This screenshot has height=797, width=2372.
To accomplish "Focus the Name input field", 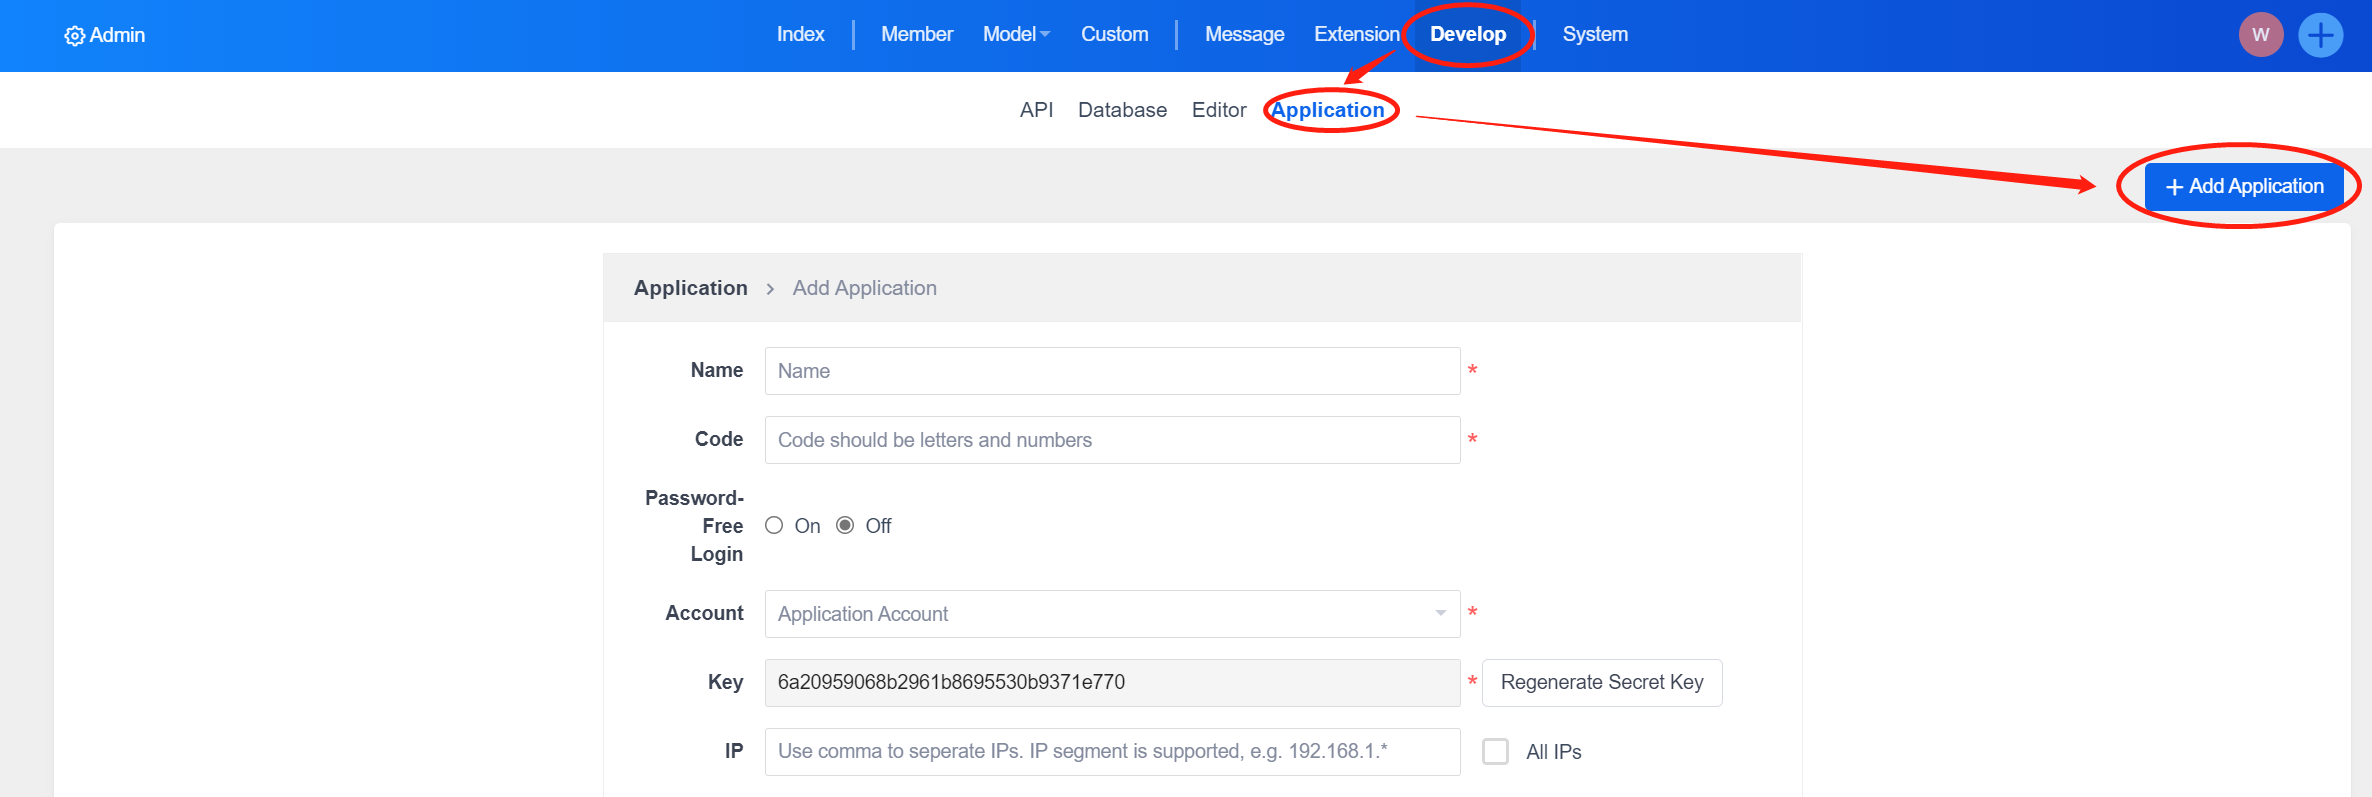I will point(1112,371).
